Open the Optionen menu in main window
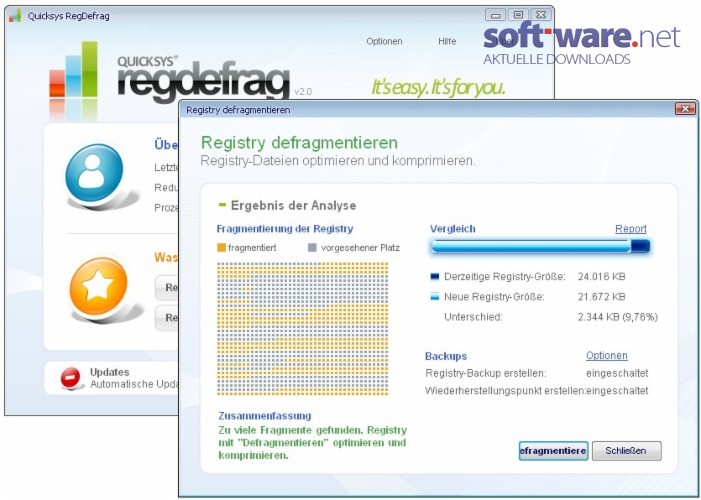This screenshot has width=701, height=500. (x=384, y=41)
